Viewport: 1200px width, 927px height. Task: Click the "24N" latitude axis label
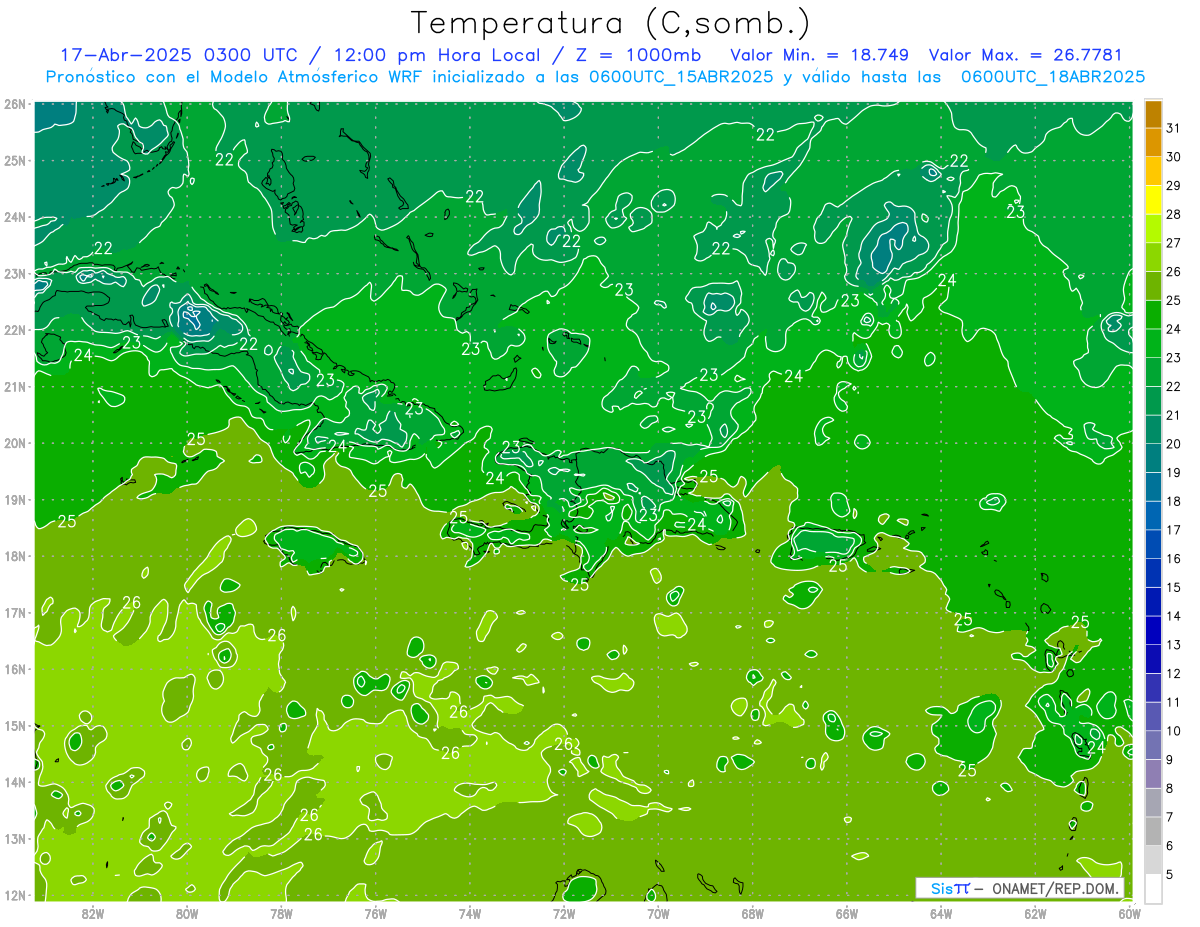tap(14, 217)
